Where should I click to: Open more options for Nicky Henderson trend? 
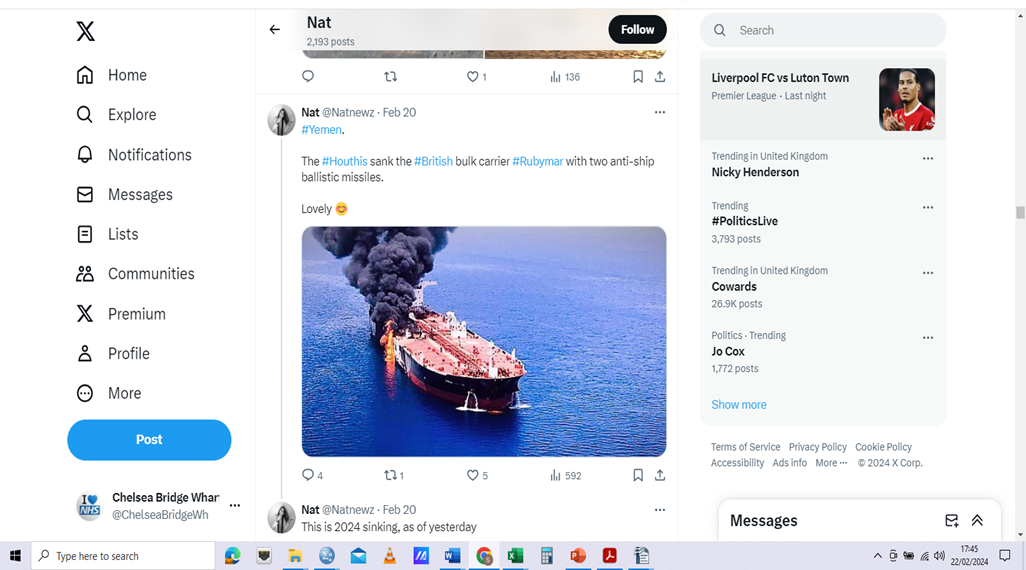coord(927,158)
